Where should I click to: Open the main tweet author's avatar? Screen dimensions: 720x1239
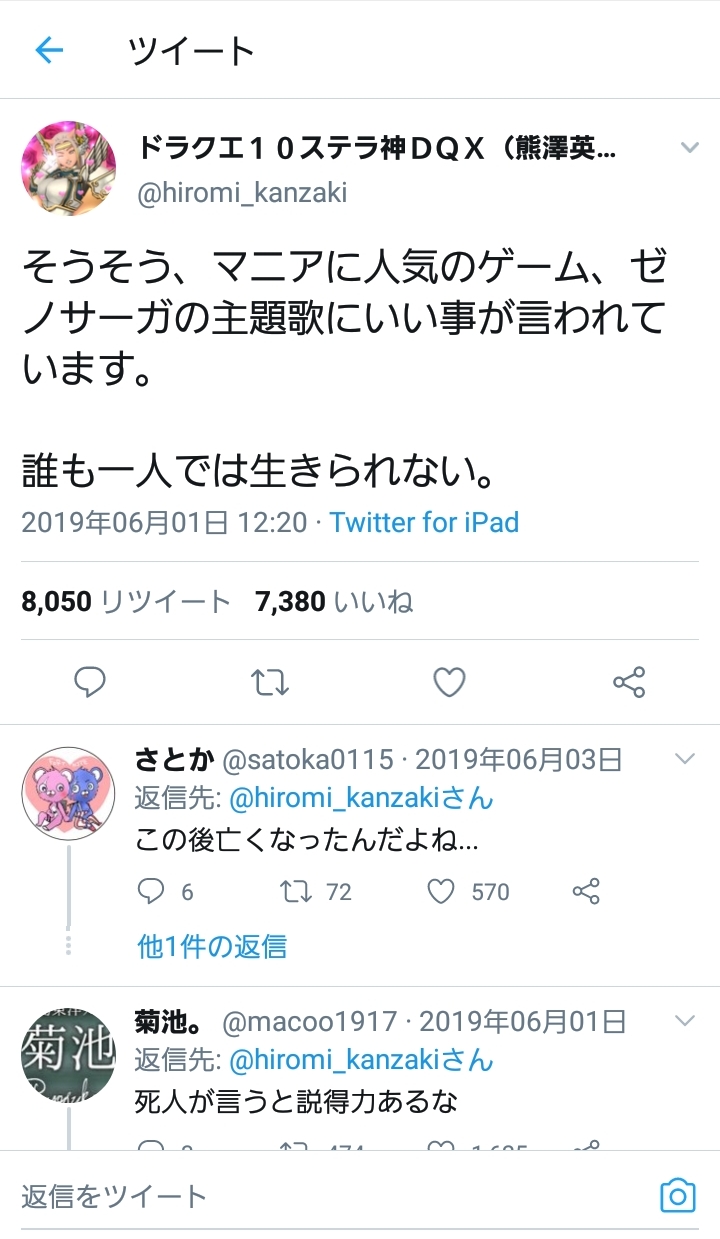coord(69,163)
